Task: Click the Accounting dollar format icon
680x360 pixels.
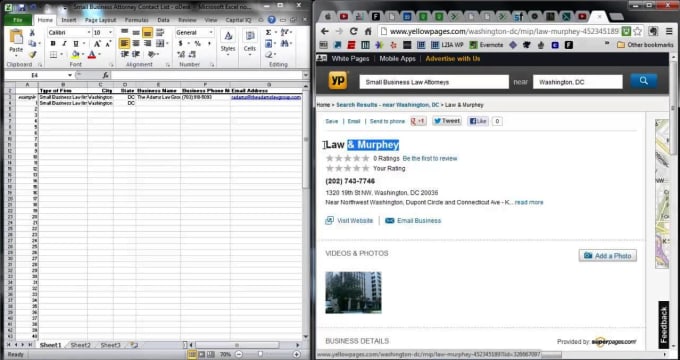Action: click(x=180, y=43)
